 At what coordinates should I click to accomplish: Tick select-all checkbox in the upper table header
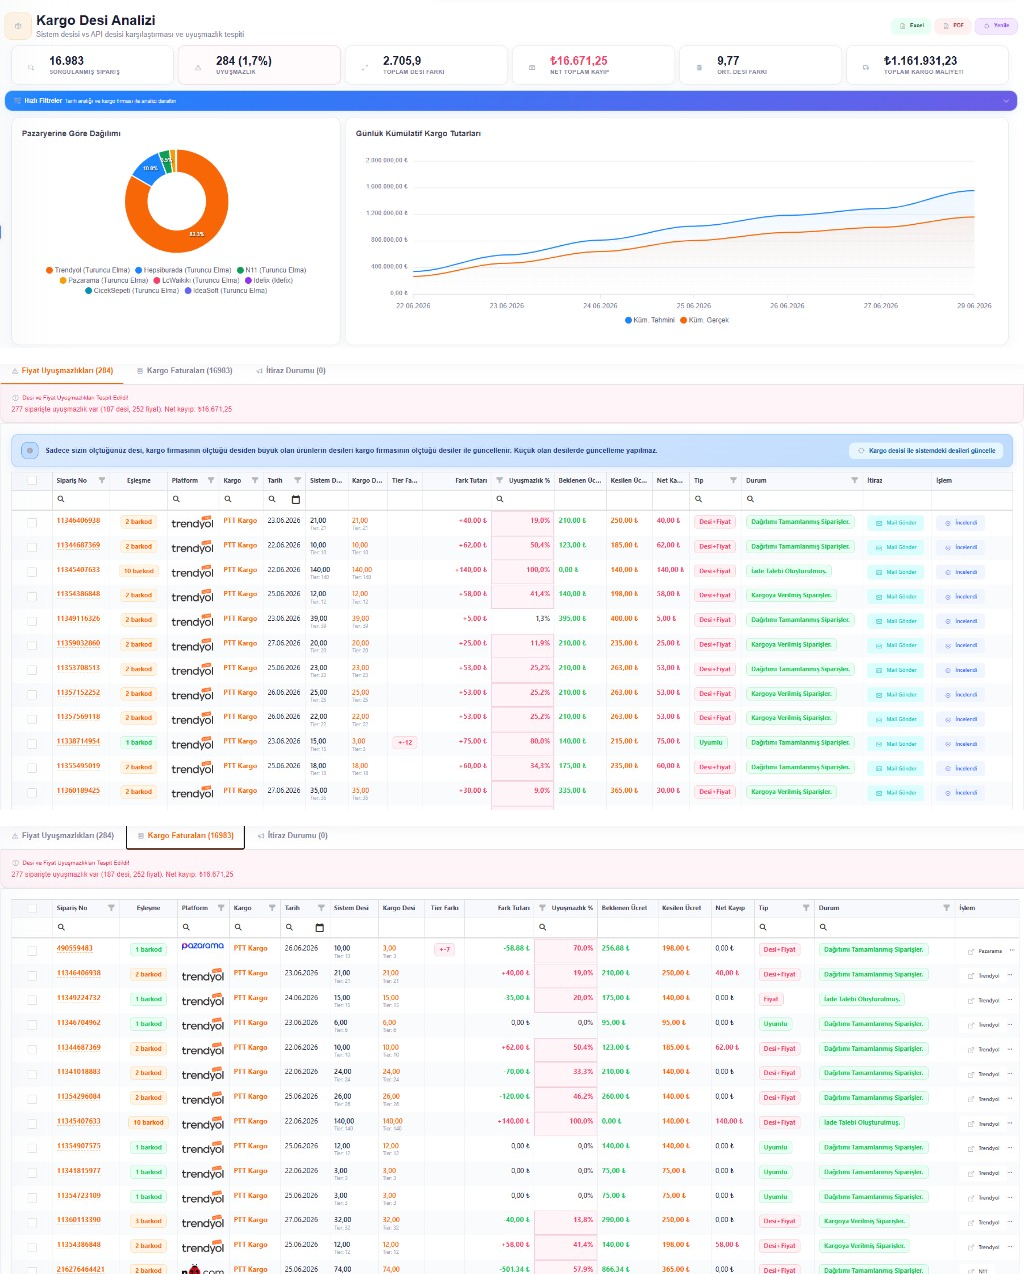point(32,480)
